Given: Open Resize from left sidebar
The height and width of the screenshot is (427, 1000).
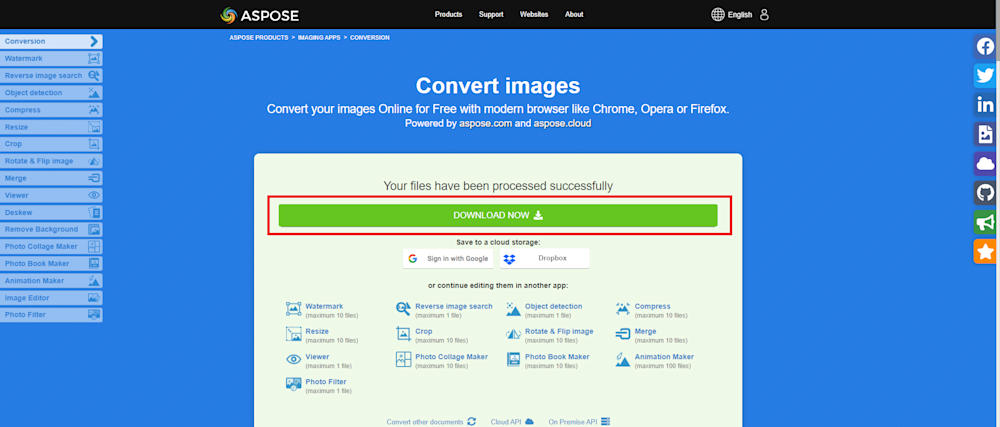Looking at the screenshot, I should (x=51, y=127).
